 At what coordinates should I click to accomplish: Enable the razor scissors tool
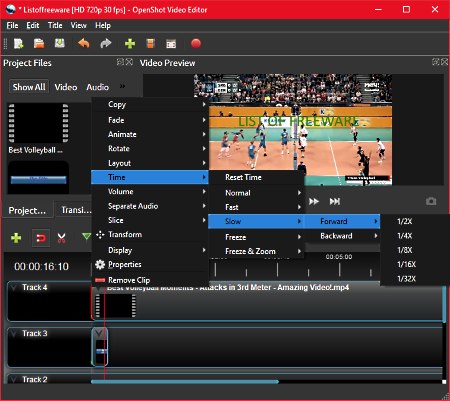[61, 238]
